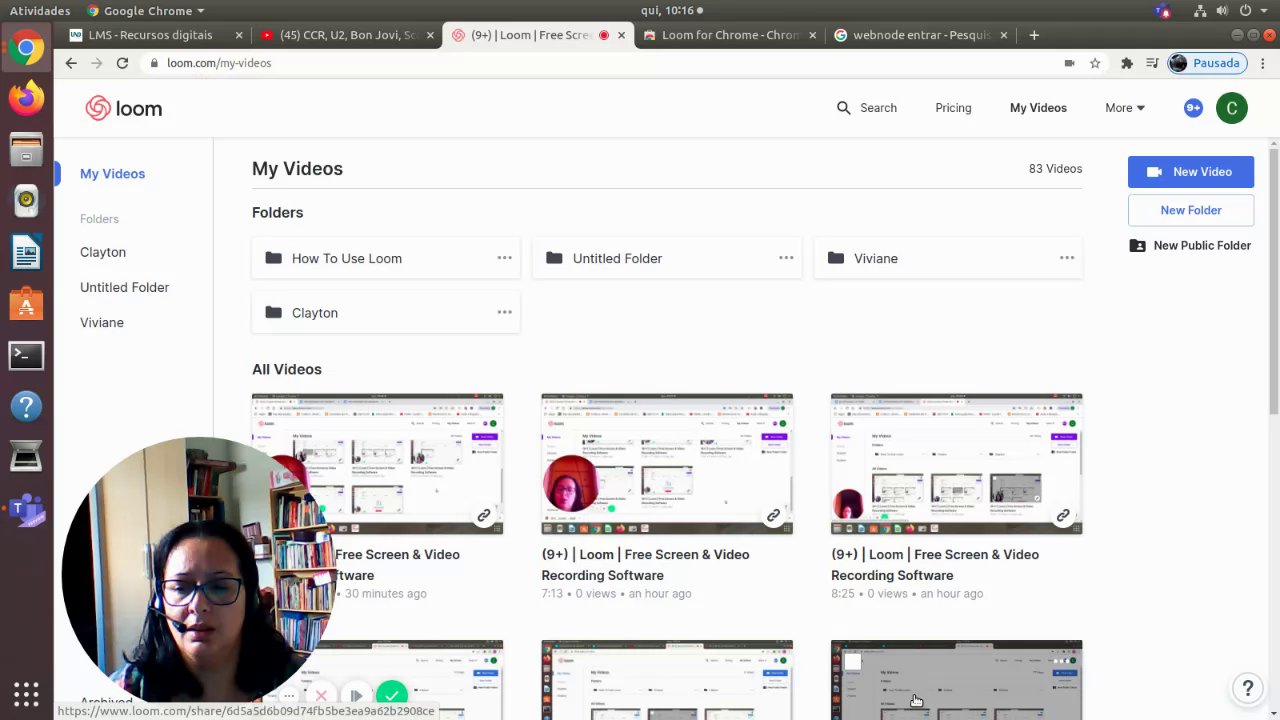
Task: Open the 9+ notifications badge
Action: 1193,108
